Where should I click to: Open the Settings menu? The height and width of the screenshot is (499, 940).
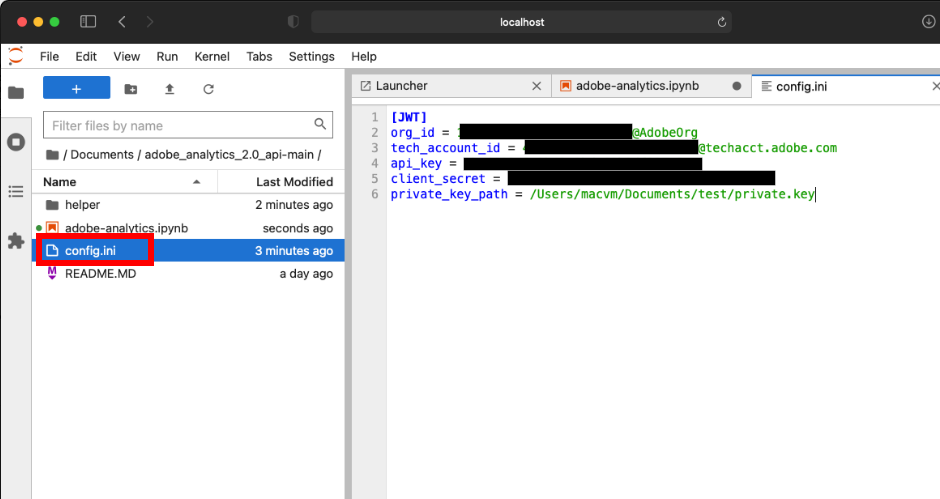pyautogui.click(x=312, y=56)
